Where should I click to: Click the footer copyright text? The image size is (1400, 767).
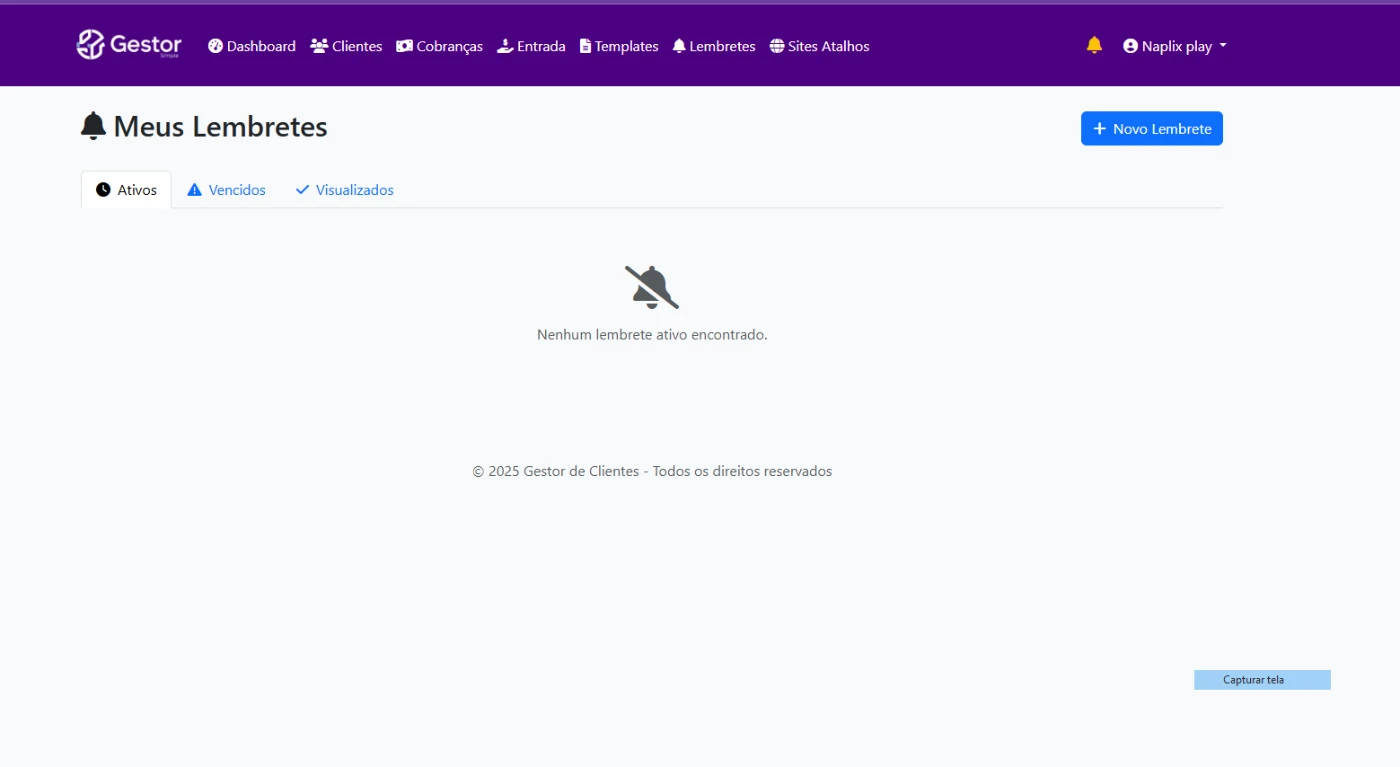click(652, 471)
